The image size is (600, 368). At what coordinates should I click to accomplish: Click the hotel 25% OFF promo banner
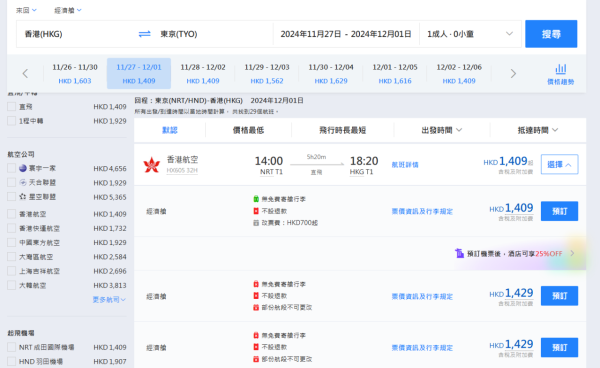point(515,254)
